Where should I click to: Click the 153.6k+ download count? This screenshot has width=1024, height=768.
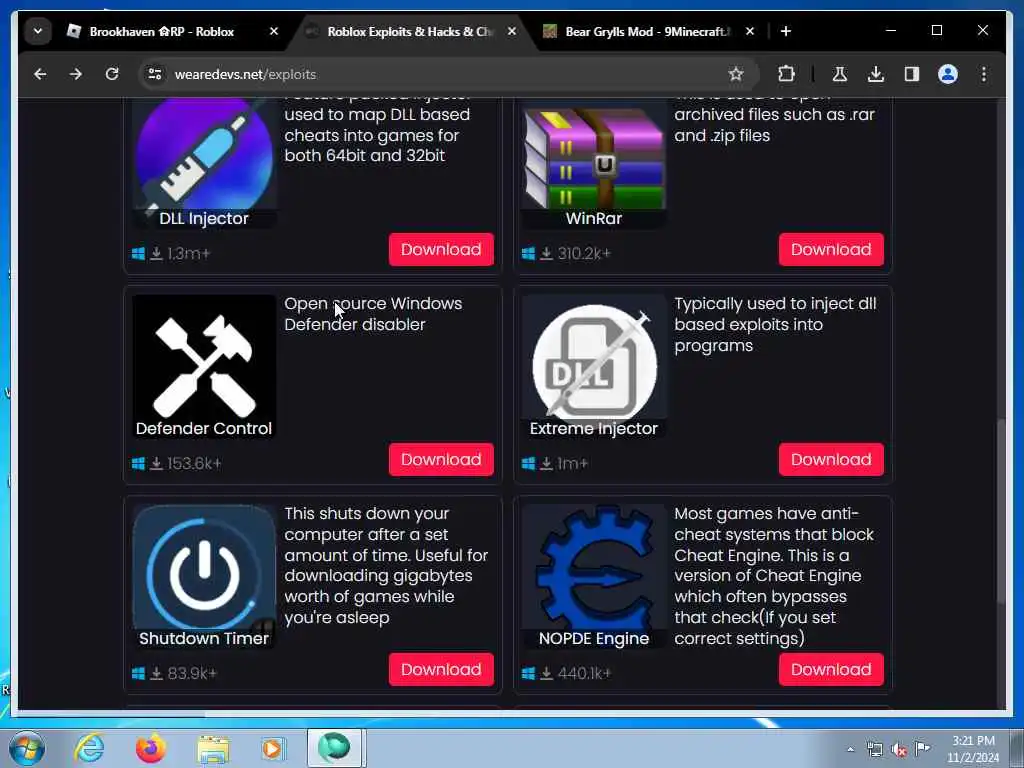click(x=194, y=464)
